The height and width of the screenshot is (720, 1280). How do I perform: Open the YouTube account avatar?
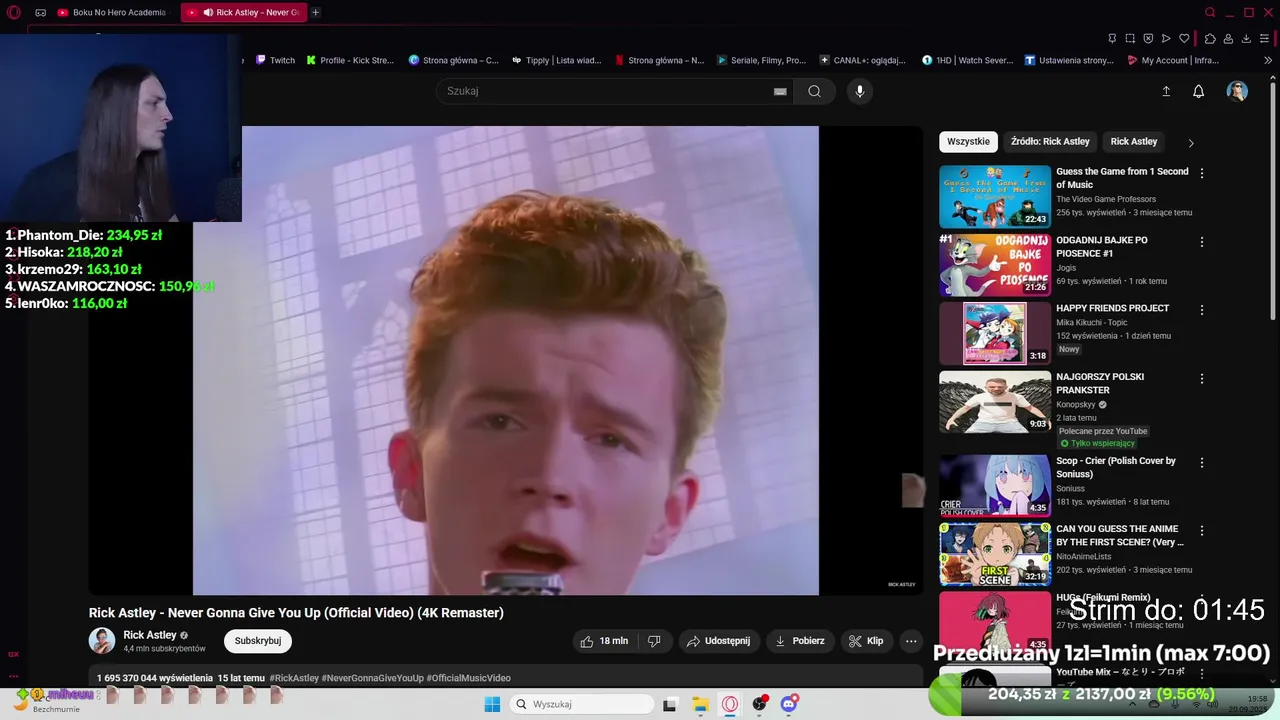1237,91
